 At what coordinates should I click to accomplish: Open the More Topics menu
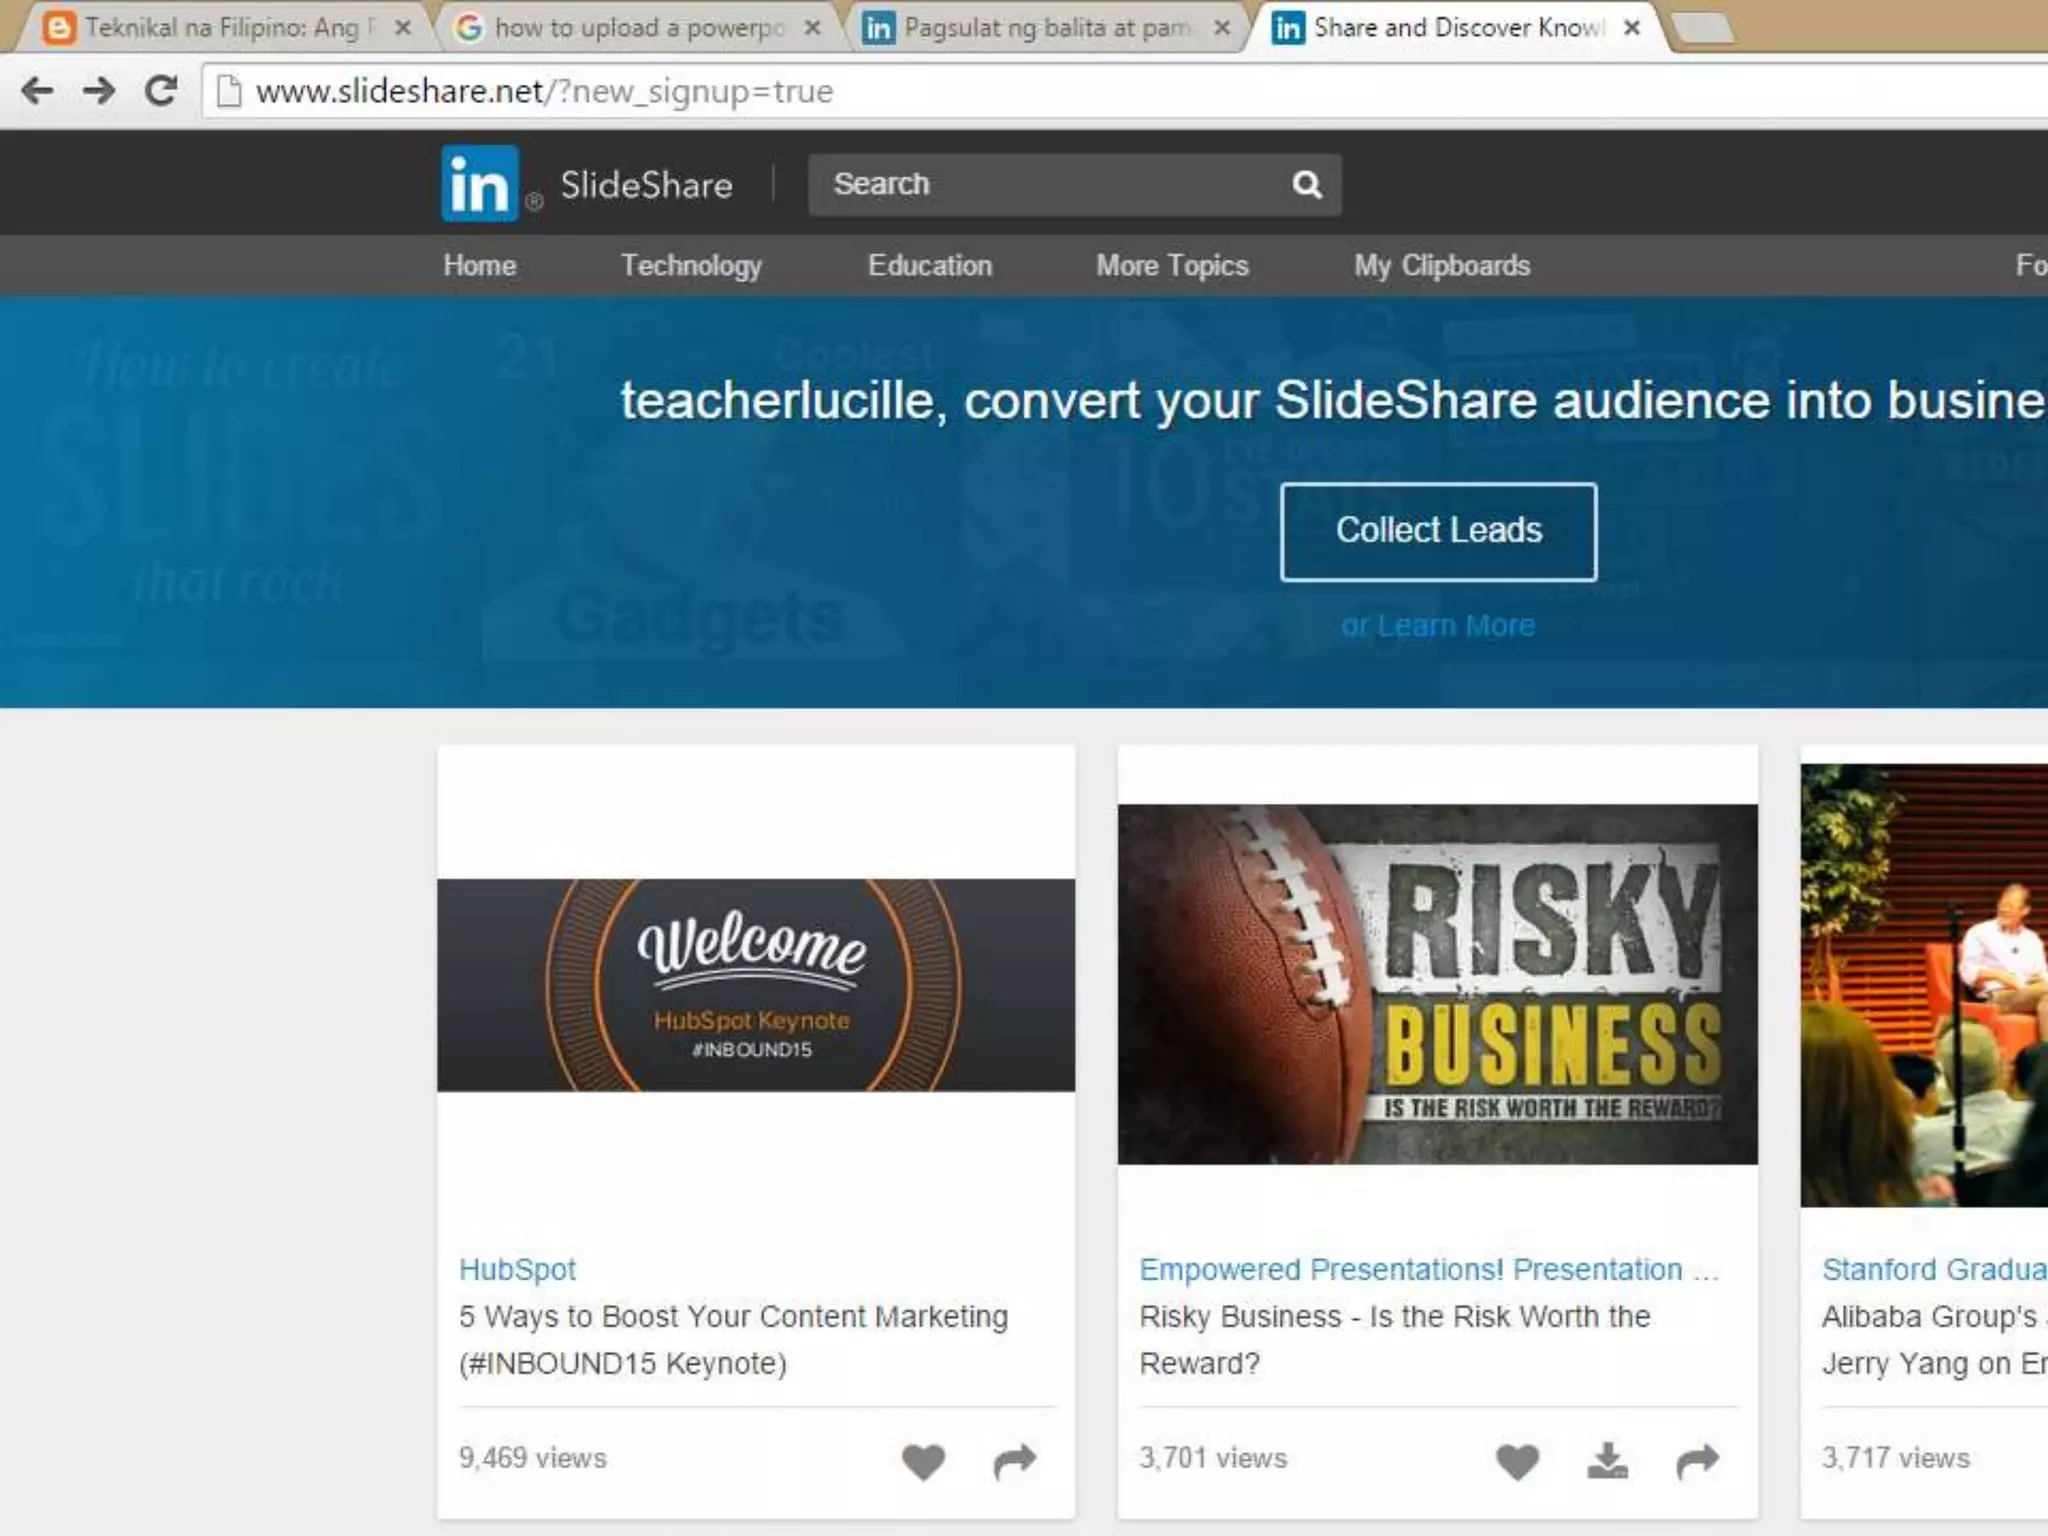1172,265
